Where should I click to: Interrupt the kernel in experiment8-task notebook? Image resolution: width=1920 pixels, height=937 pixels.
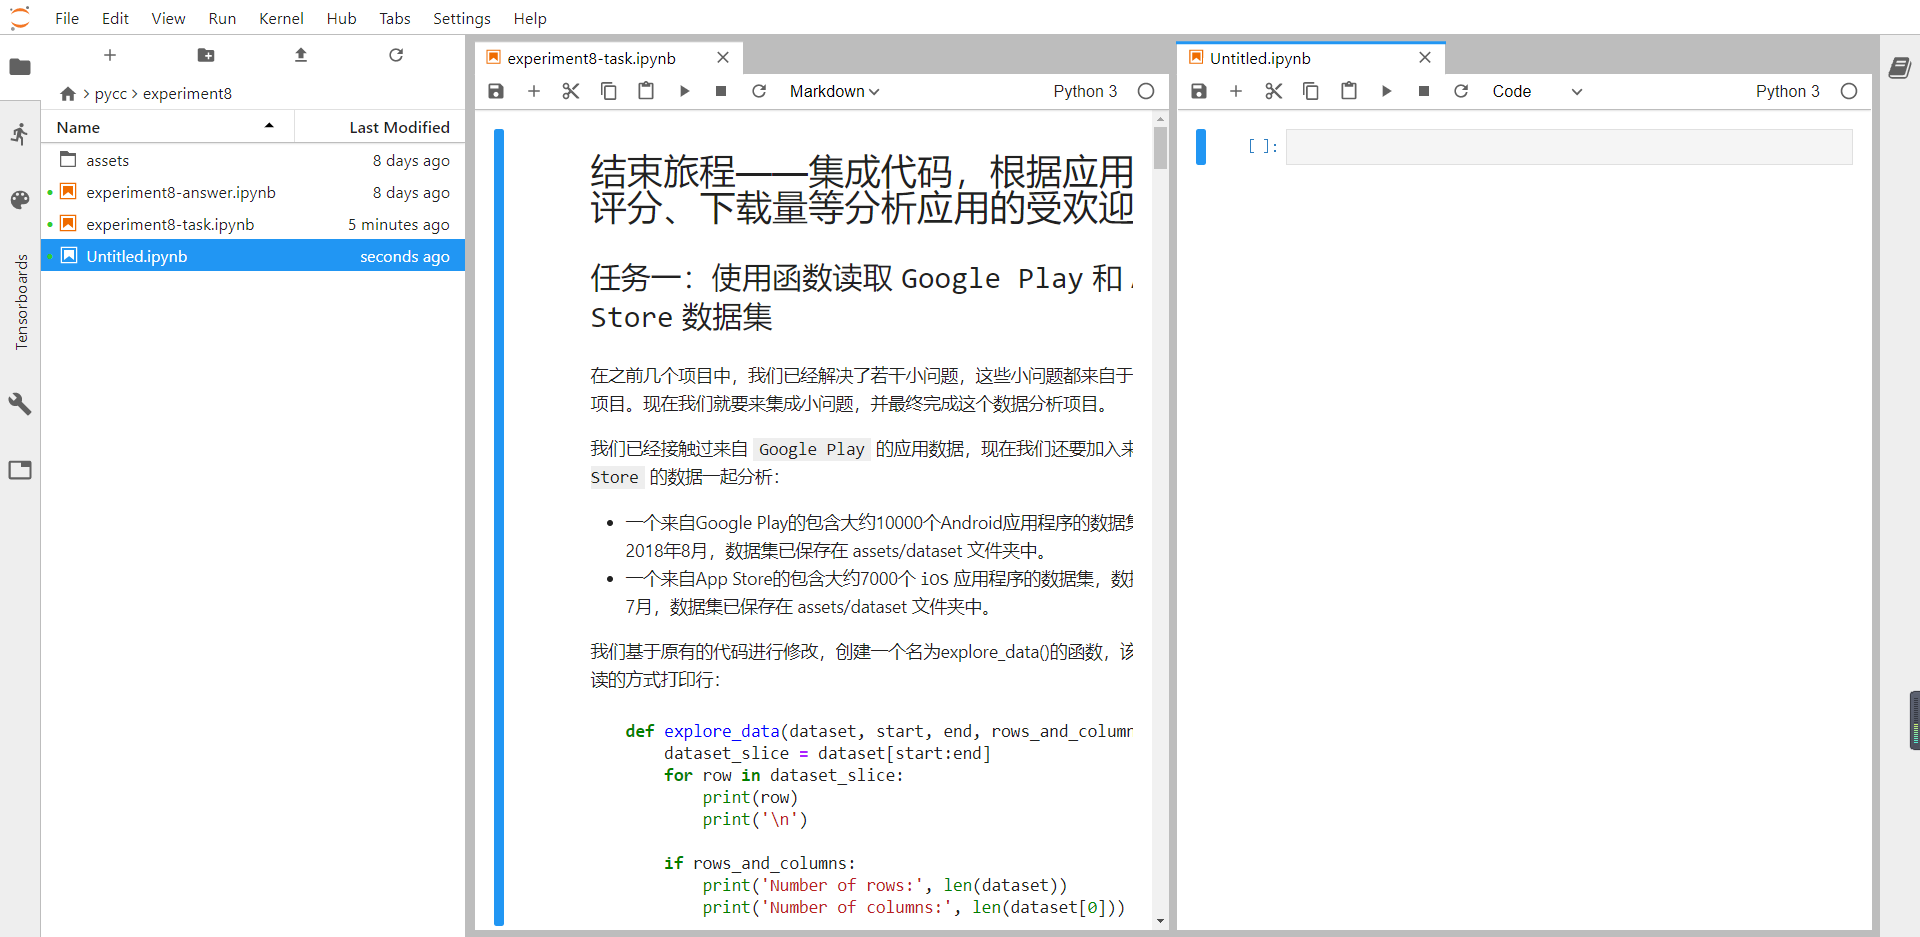721,91
